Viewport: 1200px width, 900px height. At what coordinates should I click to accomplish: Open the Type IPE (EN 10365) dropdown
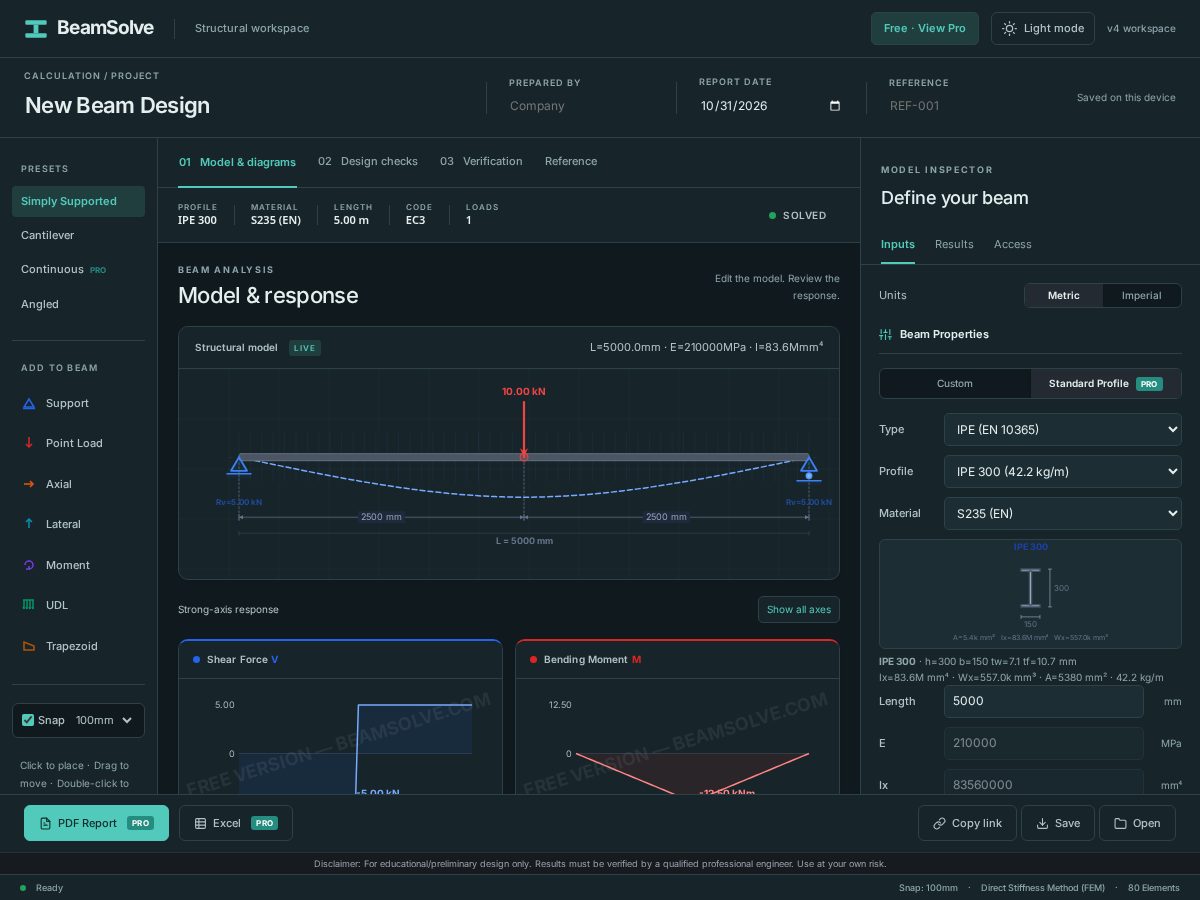coord(1062,429)
